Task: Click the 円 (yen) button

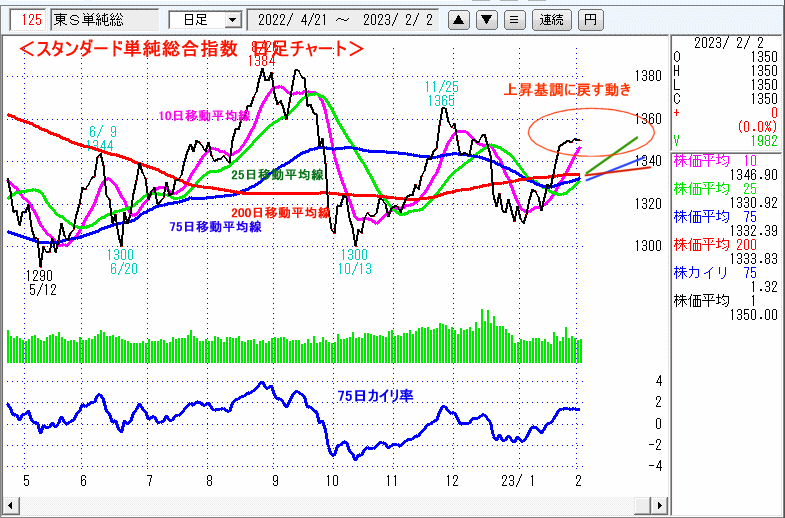Action: 591,19
